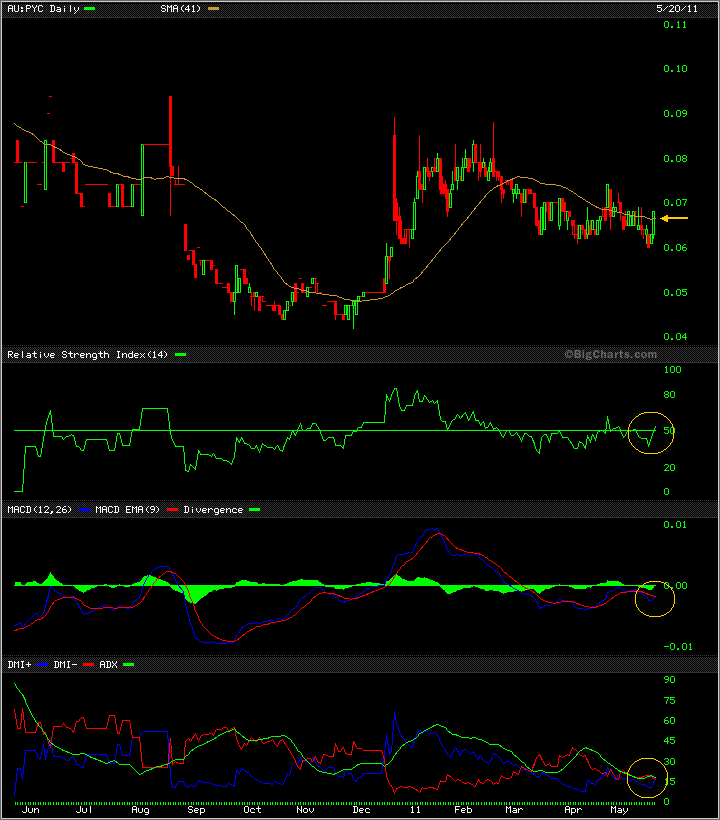Click the Jul month label on time axis
This screenshot has height=820, width=720.
click(x=84, y=810)
